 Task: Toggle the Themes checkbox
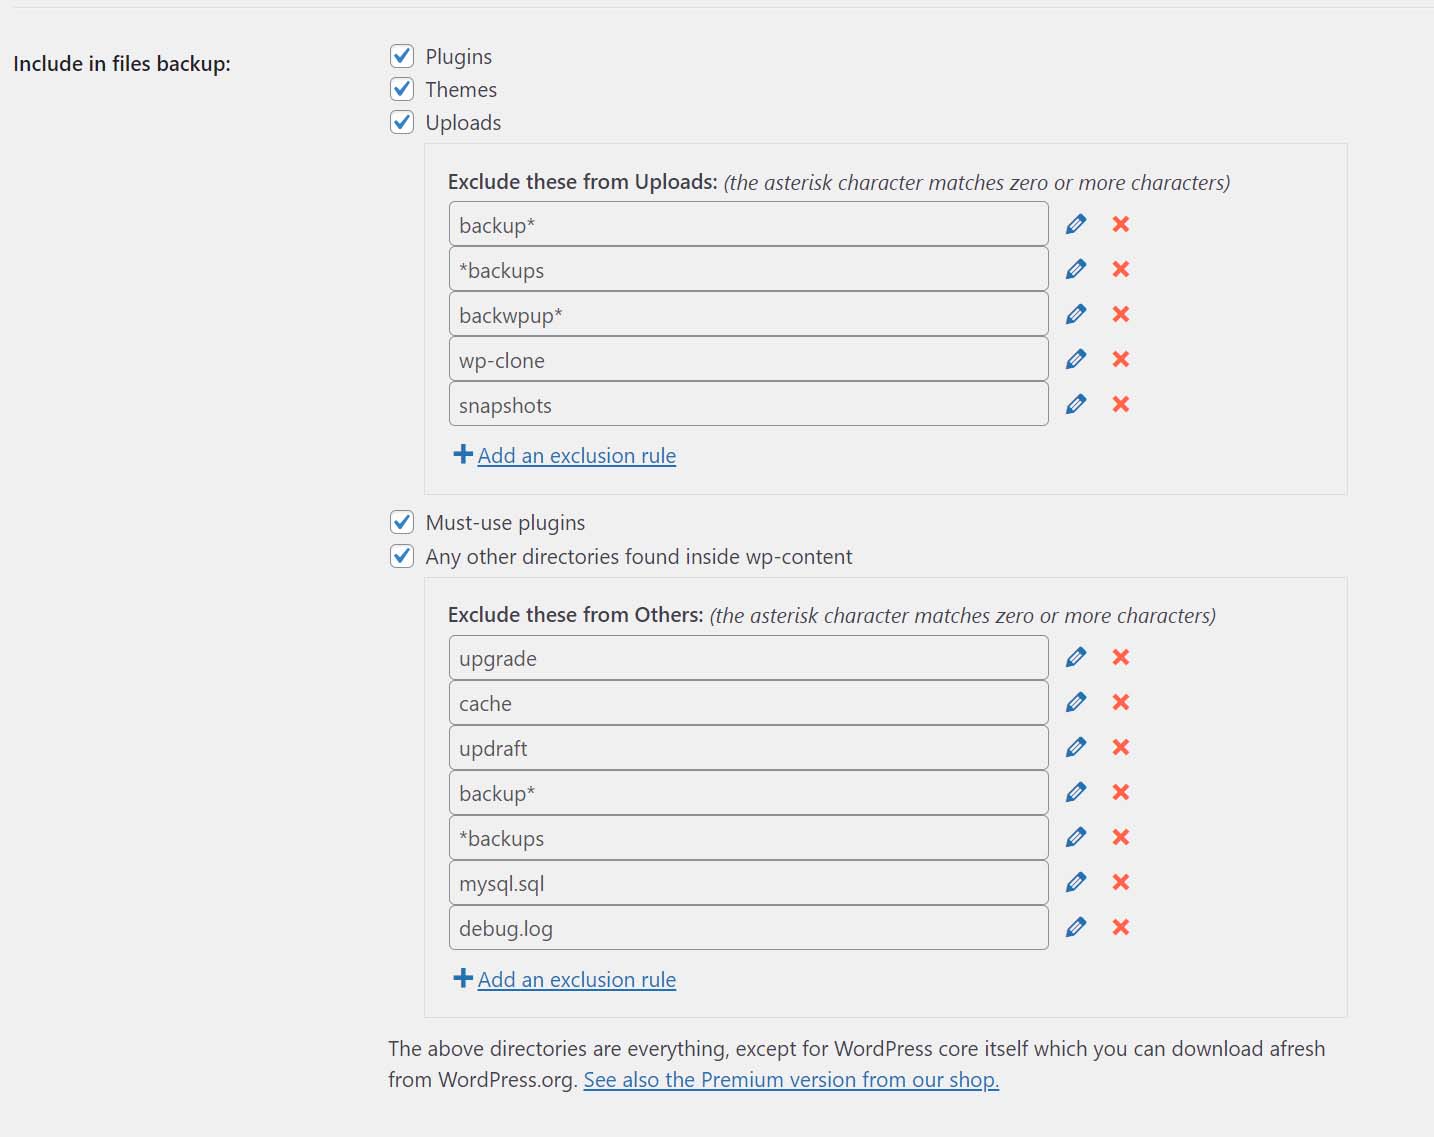(x=401, y=89)
